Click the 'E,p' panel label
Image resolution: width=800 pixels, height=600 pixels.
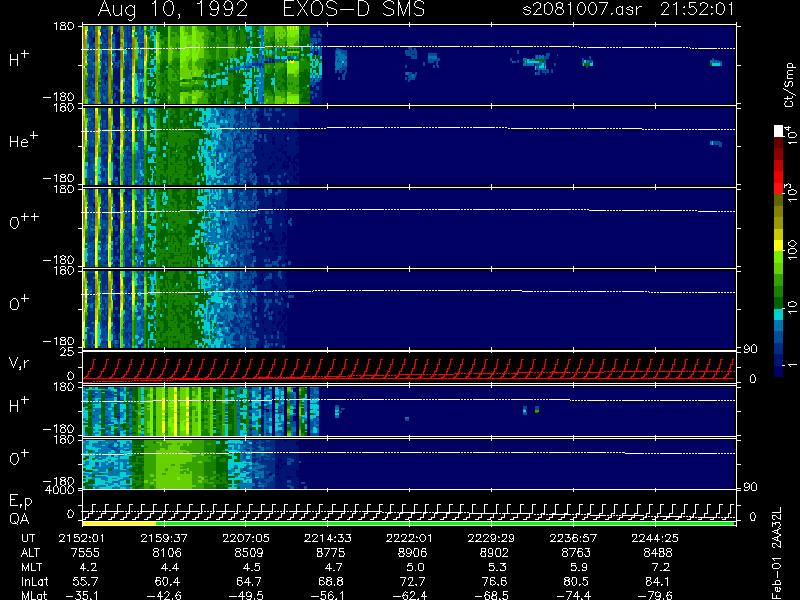click(x=20, y=502)
